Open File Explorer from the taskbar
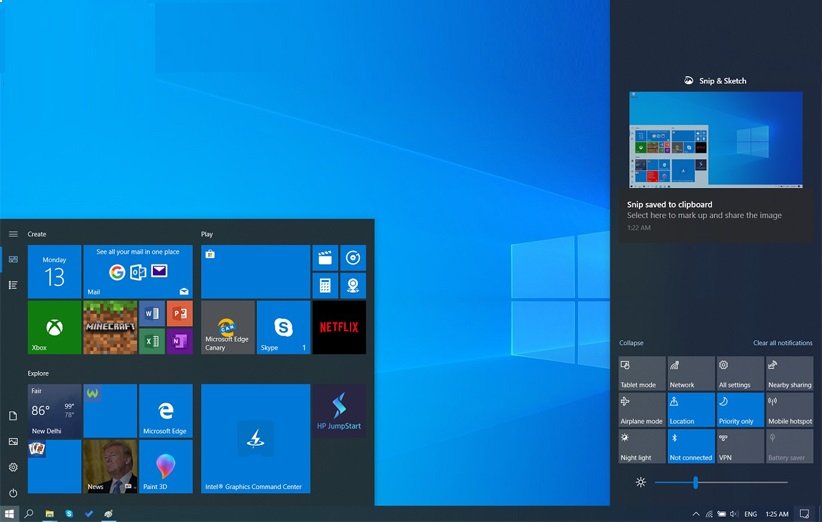 click(x=49, y=514)
